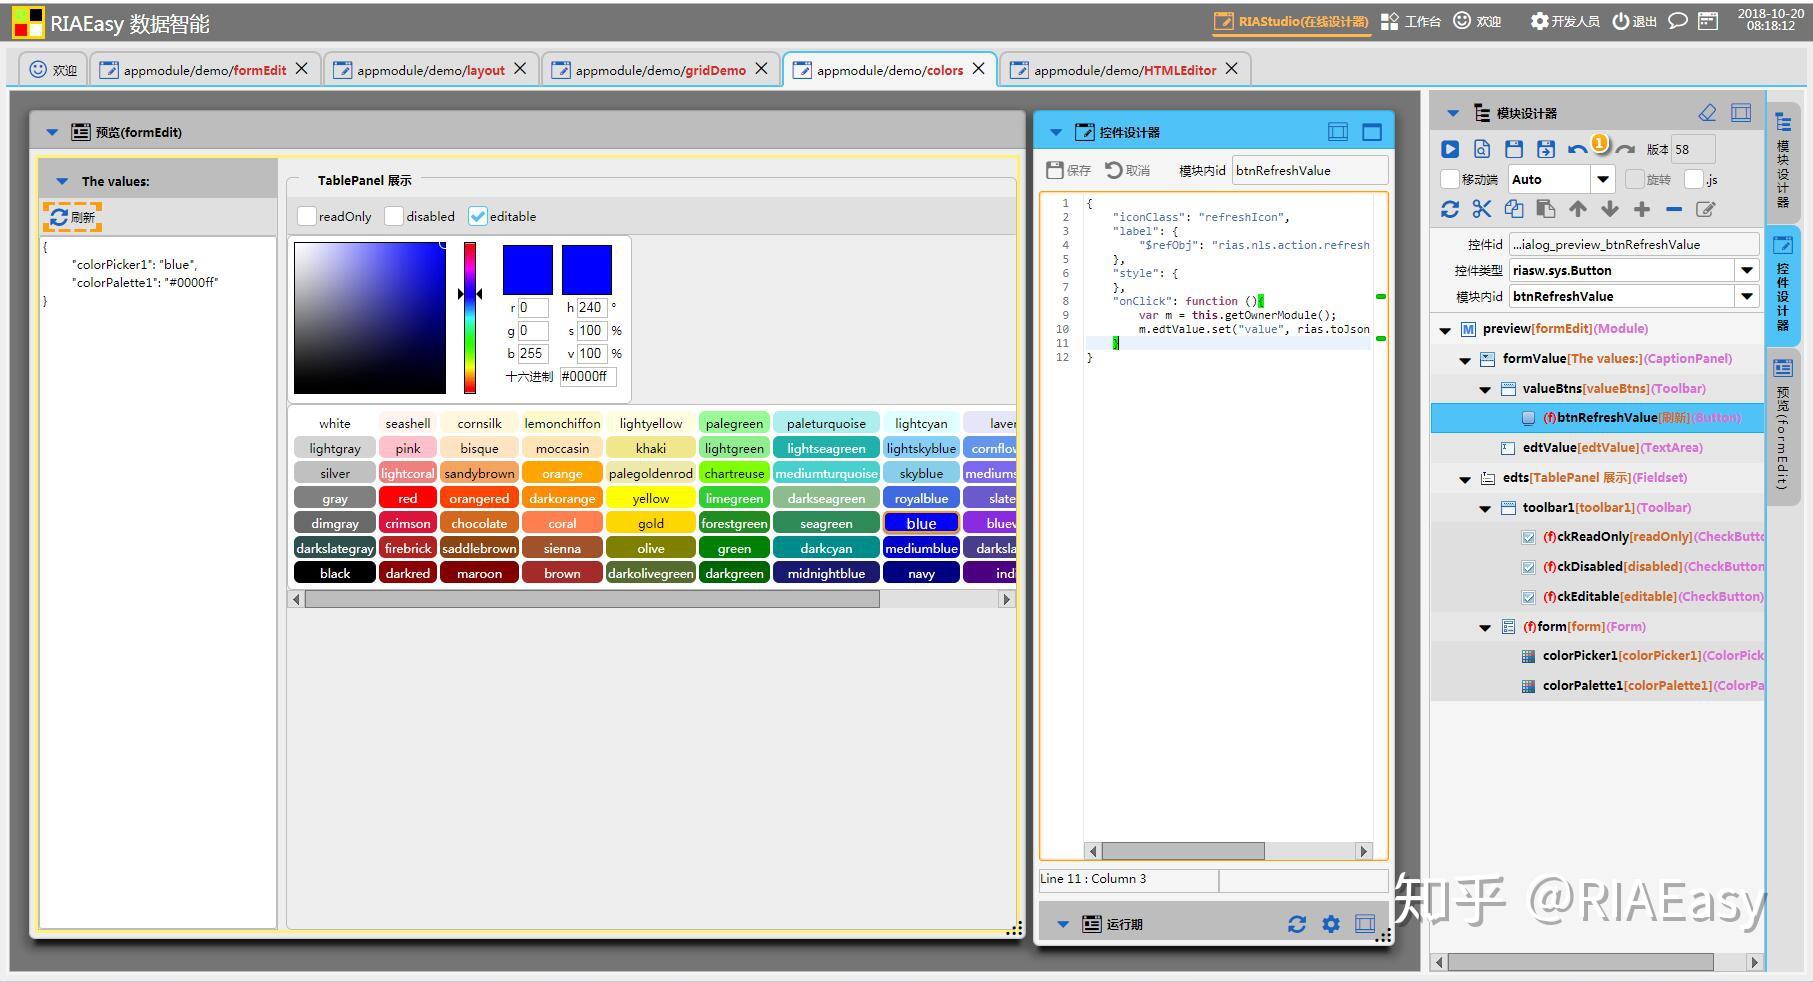
Task: Select the gold color swatch
Action: point(650,523)
